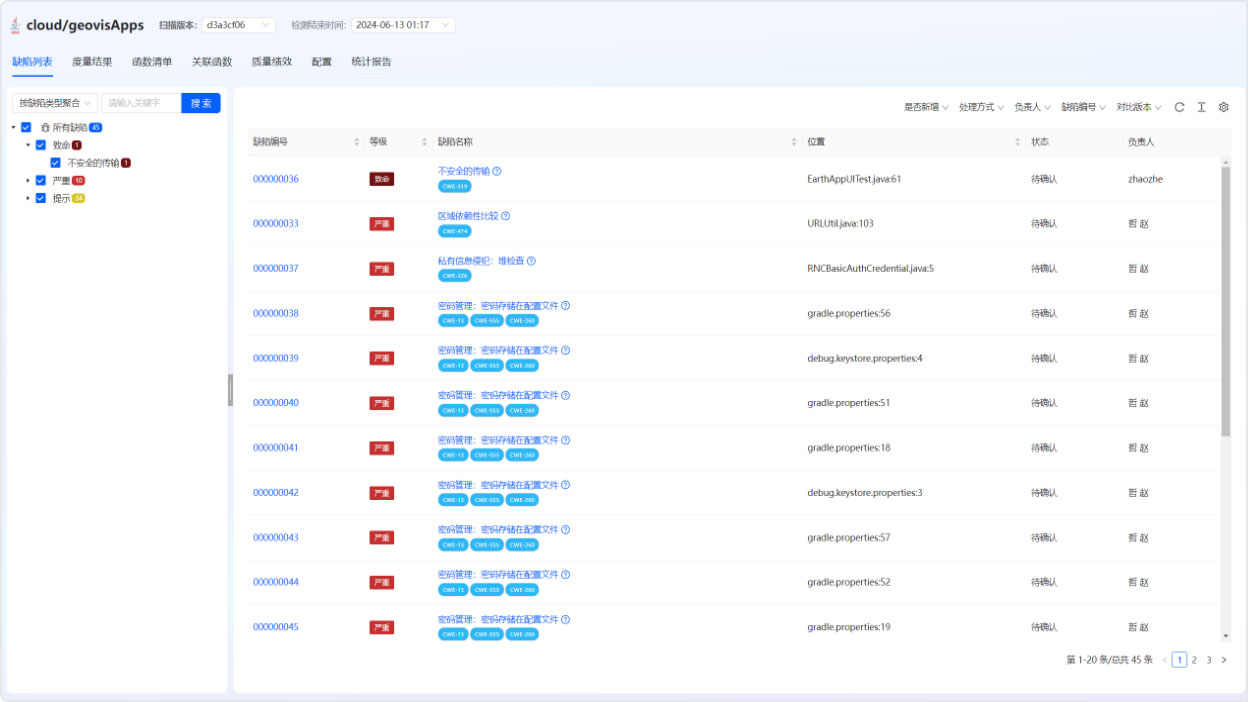Expand the 严重 tree node arrow
Viewport: 1248px width, 702px height.
pos(28,181)
